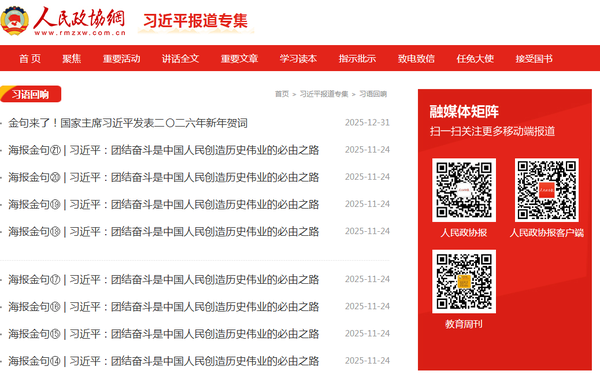Select 致电致信 in the navigation bar

pyautogui.click(x=416, y=59)
